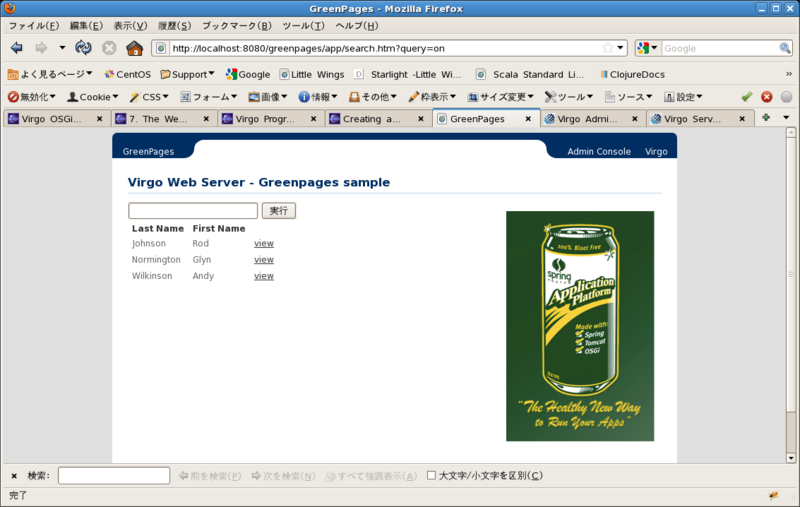The width and height of the screenshot is (800, 507).
Task: Open a new tab with plus icon
Action: point(766,118)
